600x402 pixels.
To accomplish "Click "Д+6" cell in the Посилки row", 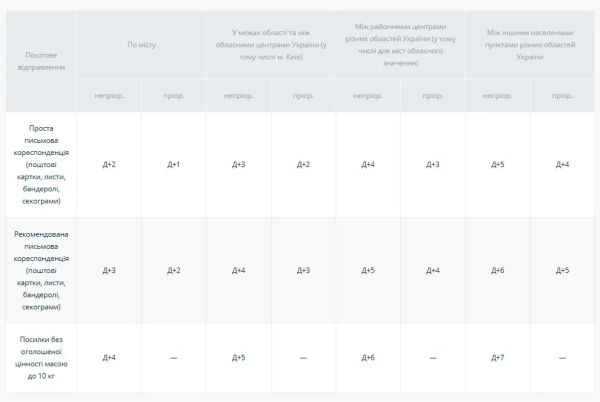I will pyautogui.click(x=368, y=357).
